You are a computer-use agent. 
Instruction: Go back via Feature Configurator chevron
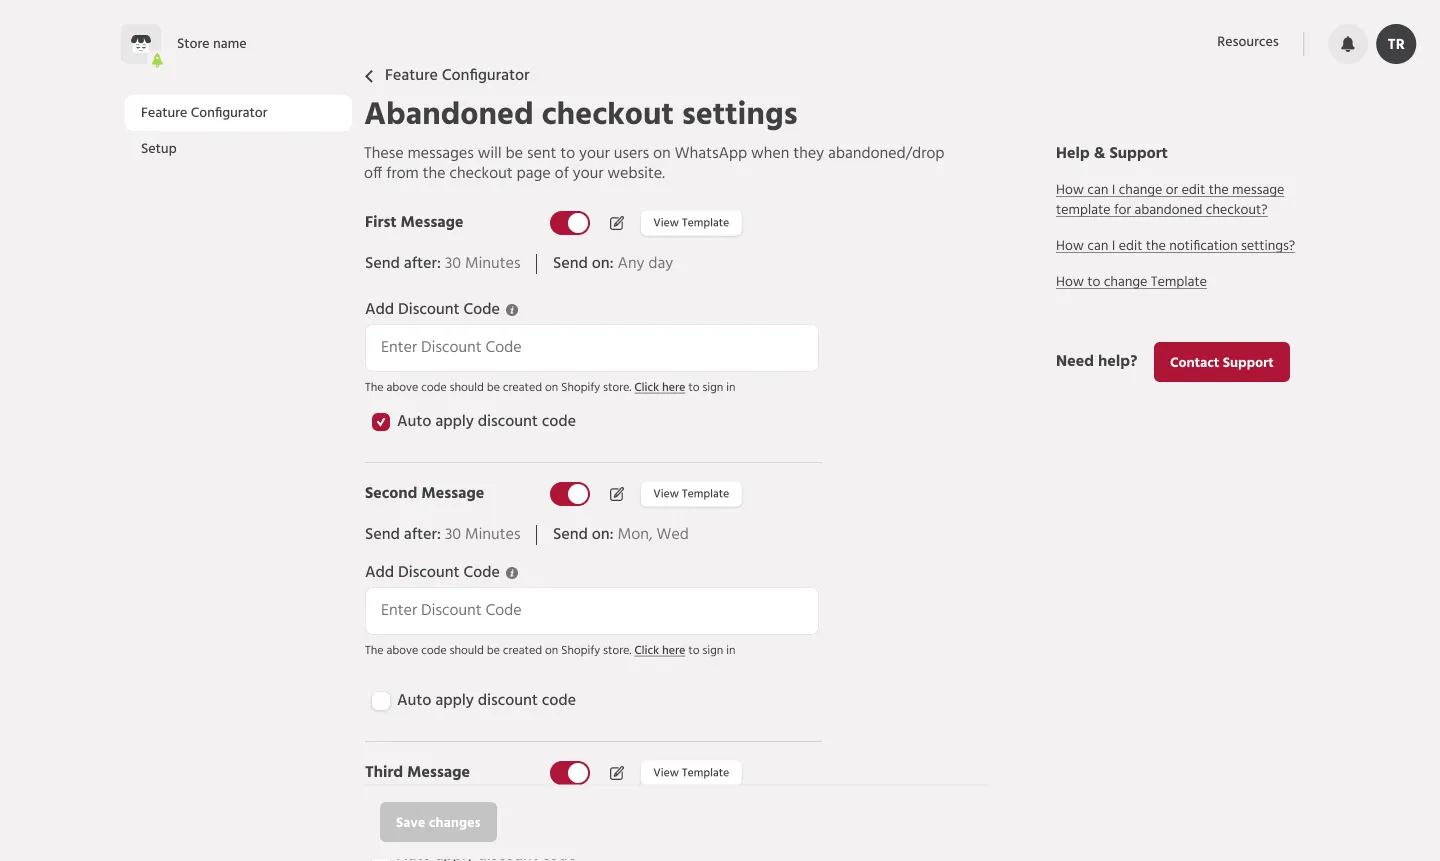[369, 76]
